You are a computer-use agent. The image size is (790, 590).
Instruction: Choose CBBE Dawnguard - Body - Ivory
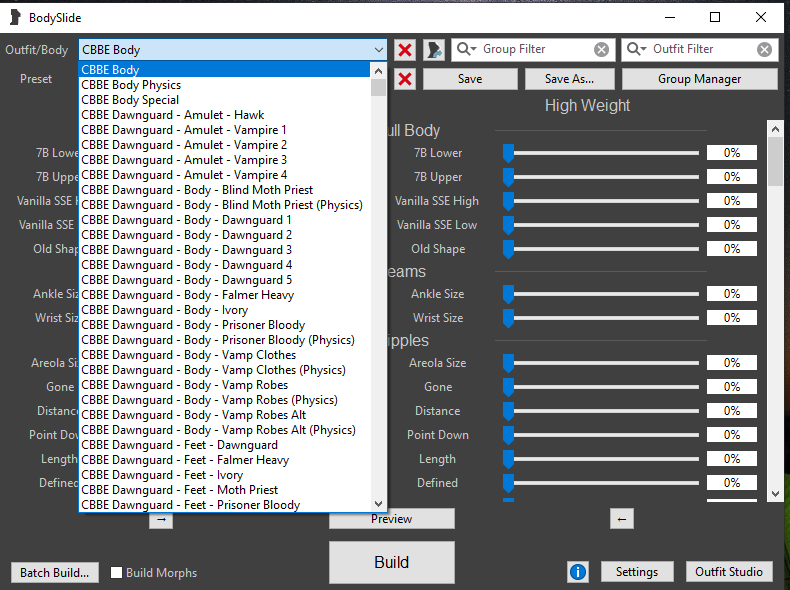coord(225,310)
